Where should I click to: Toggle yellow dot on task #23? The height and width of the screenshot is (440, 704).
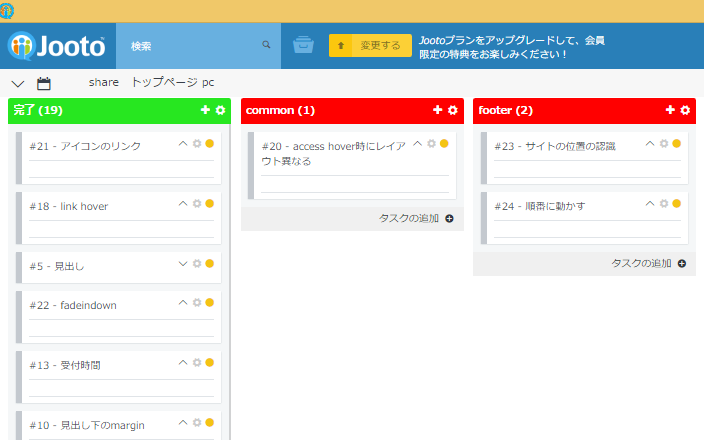coord(677,144)
